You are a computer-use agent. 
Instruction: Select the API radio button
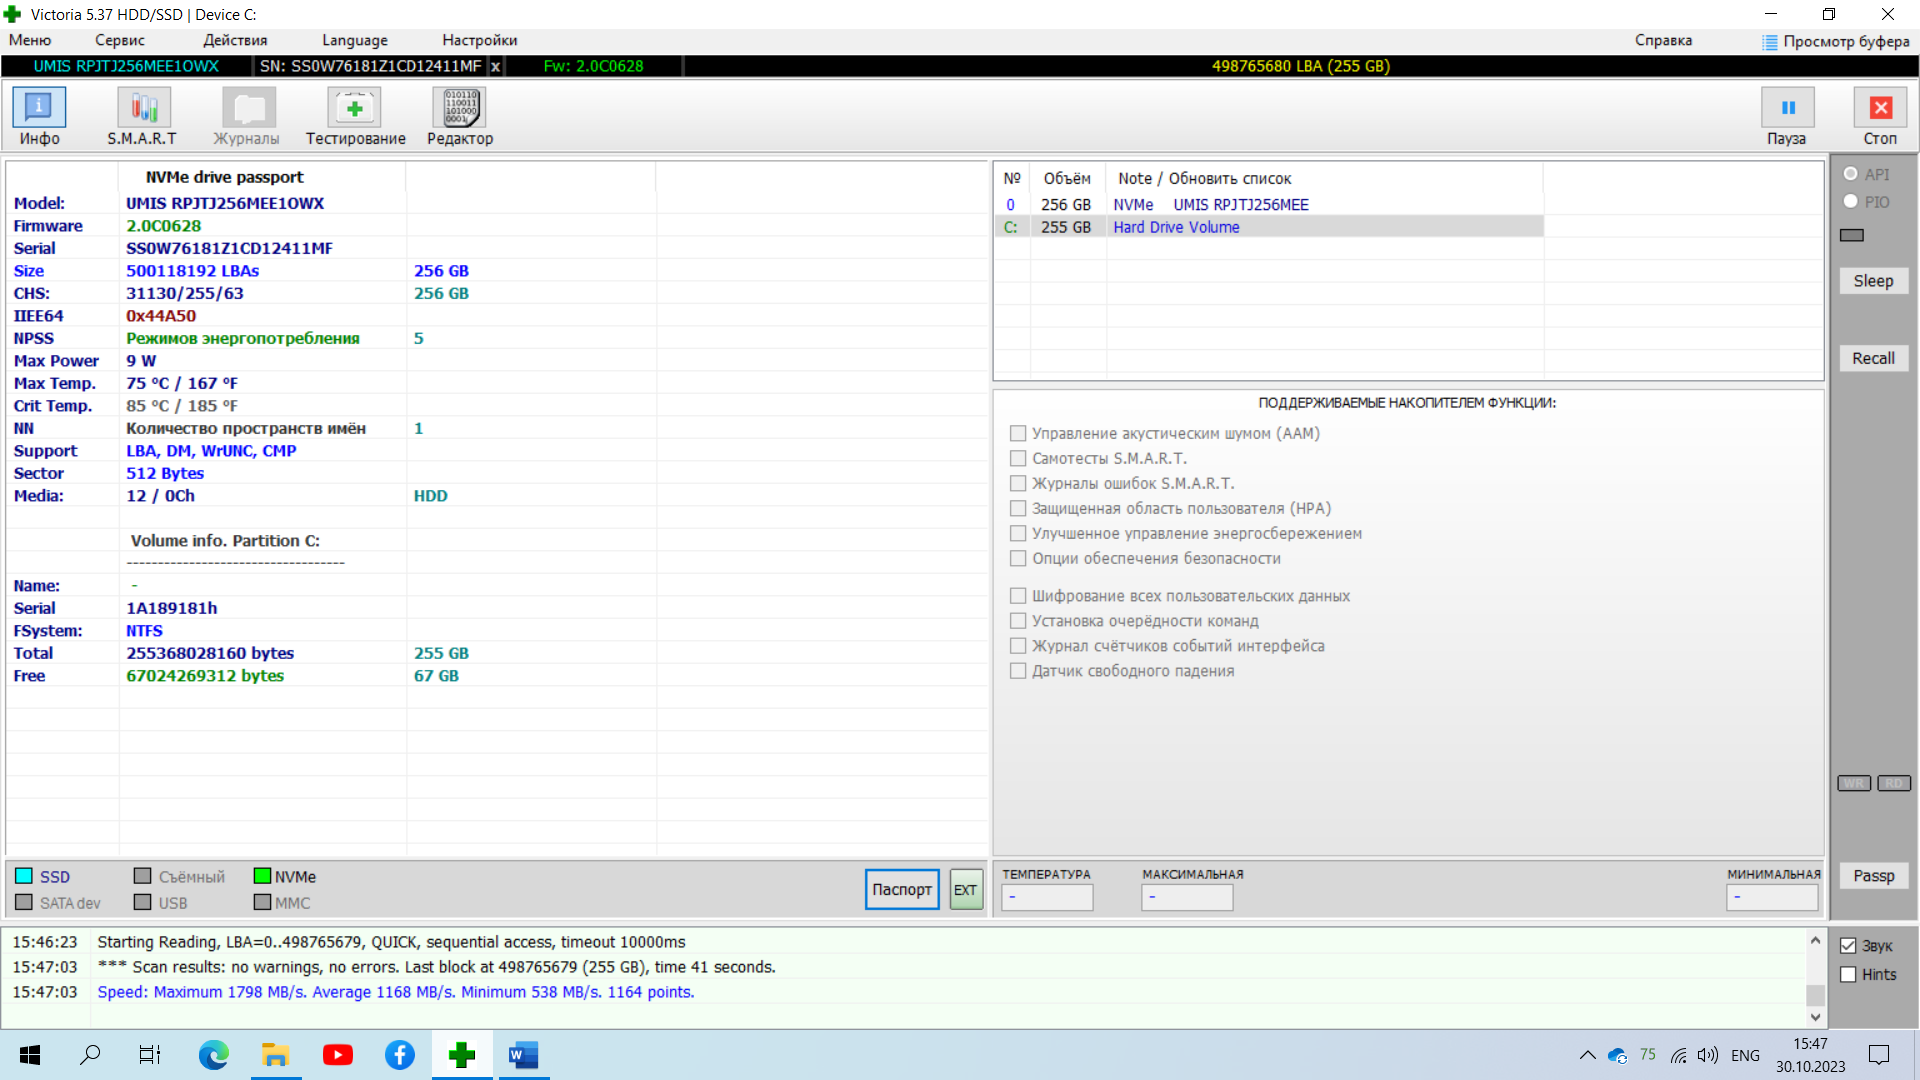[x=1851, y=174]
